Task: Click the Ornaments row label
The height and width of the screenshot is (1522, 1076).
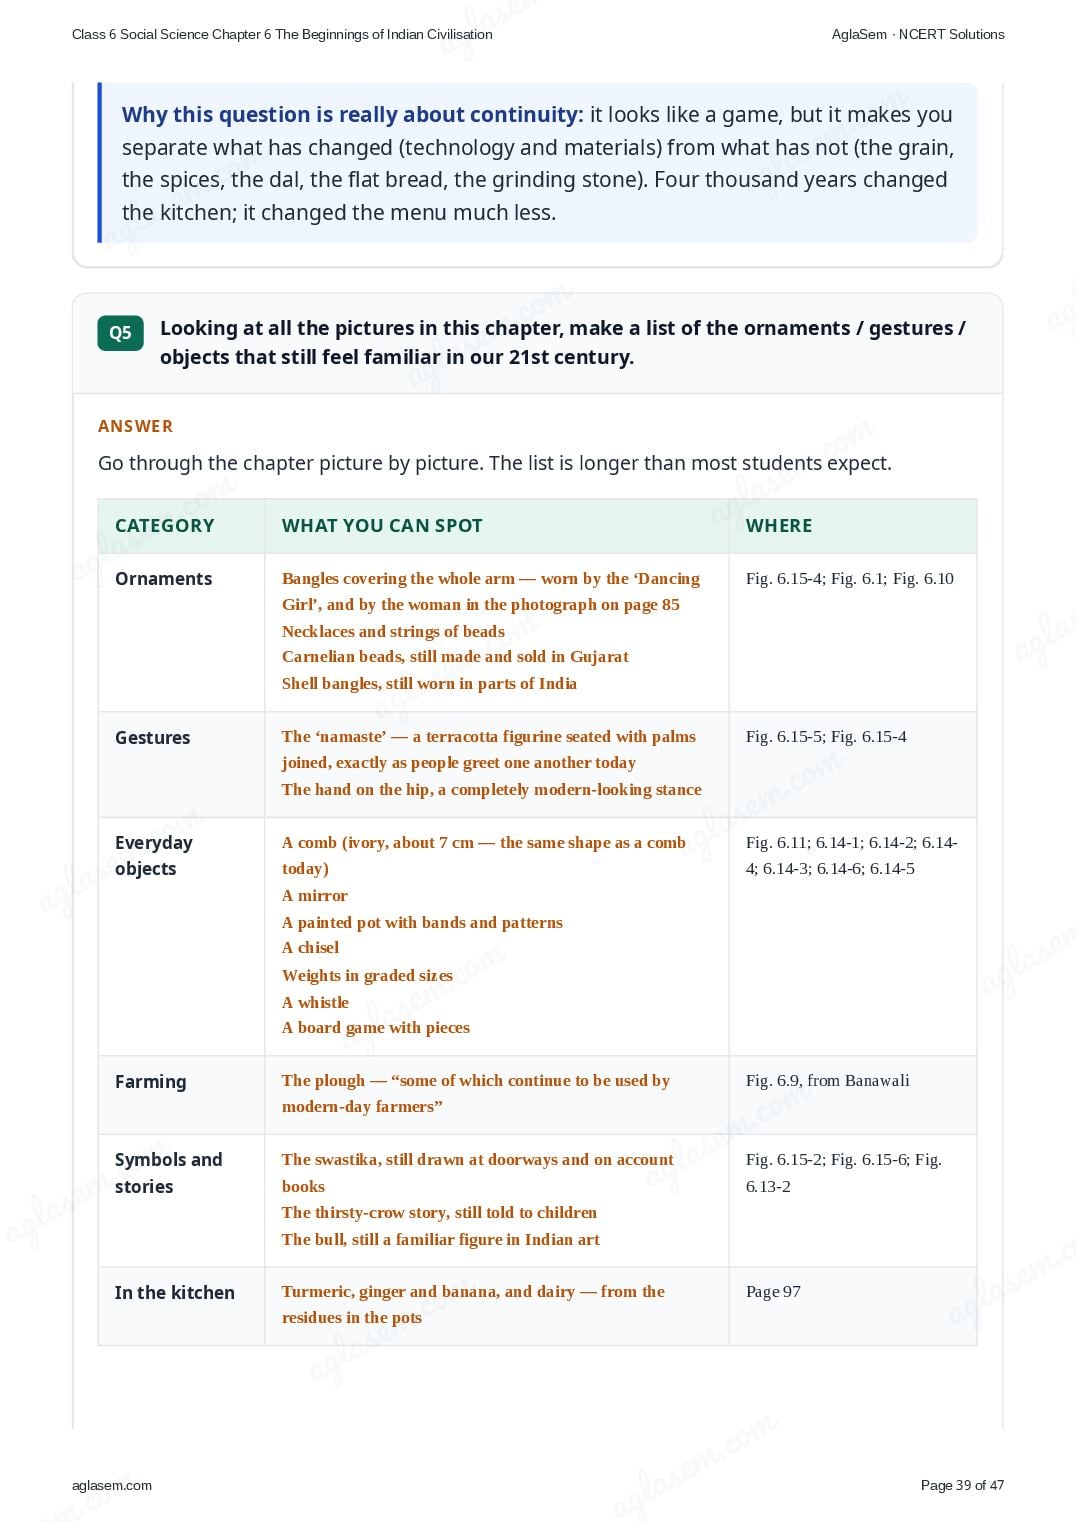Action: coord(164,579)
